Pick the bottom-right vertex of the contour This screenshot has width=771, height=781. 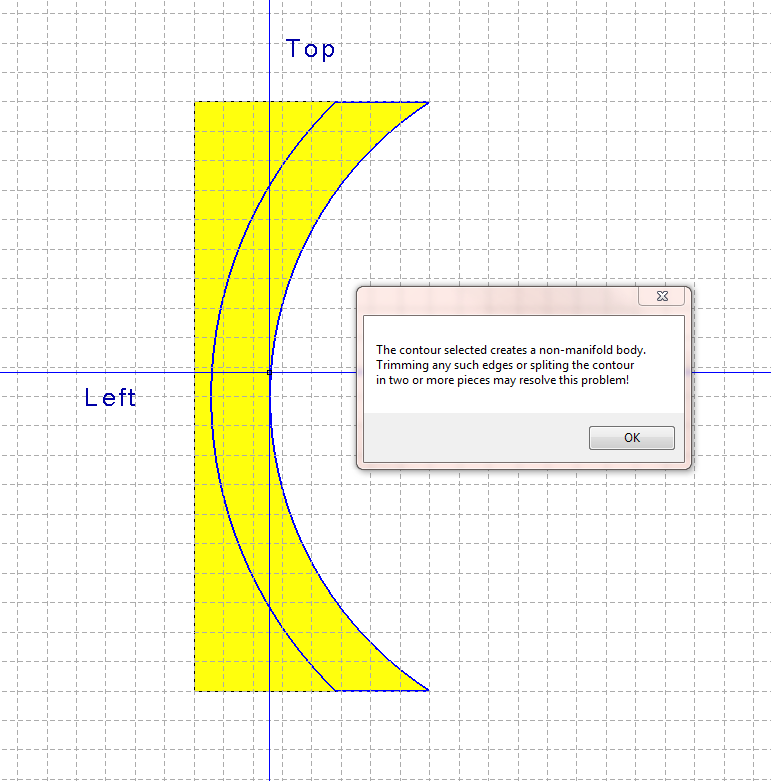[428, 690]
